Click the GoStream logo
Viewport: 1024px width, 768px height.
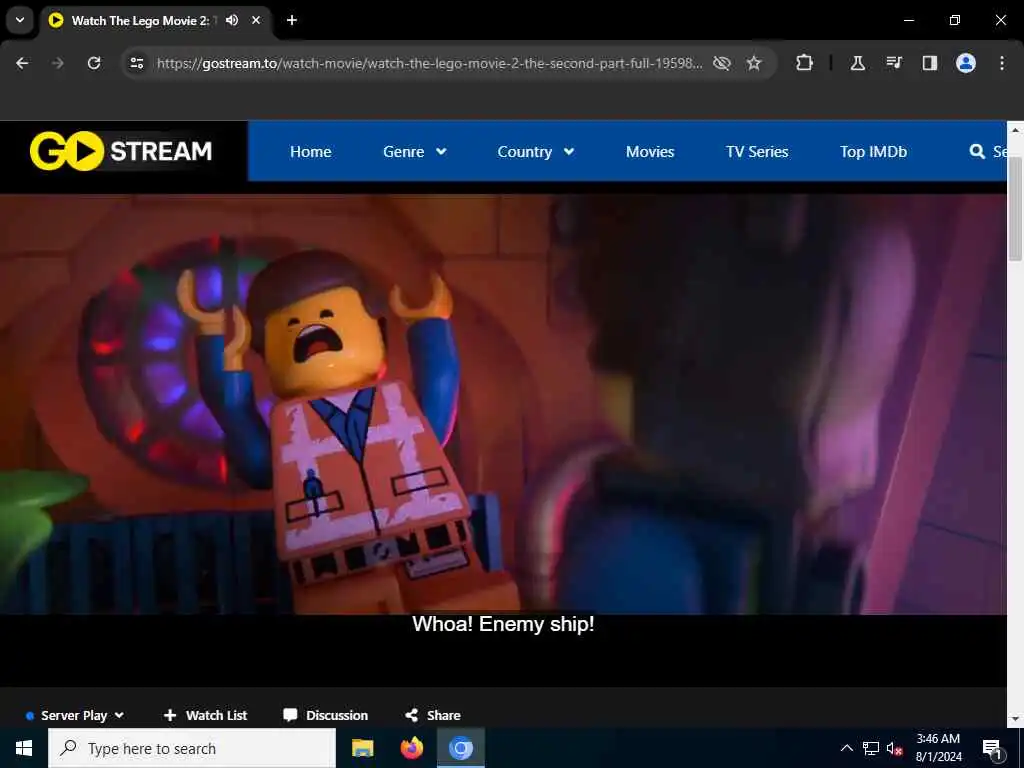point(121,151)
